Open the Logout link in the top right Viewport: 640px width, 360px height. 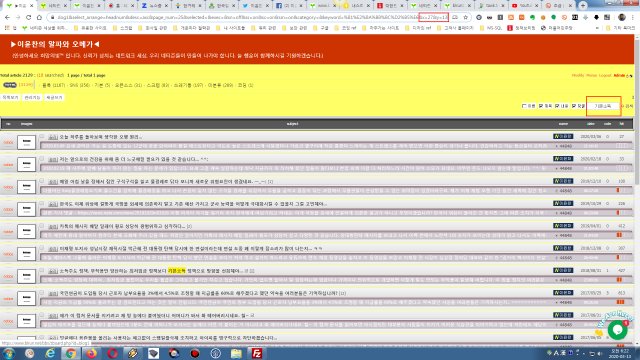[x=605, y=76]
